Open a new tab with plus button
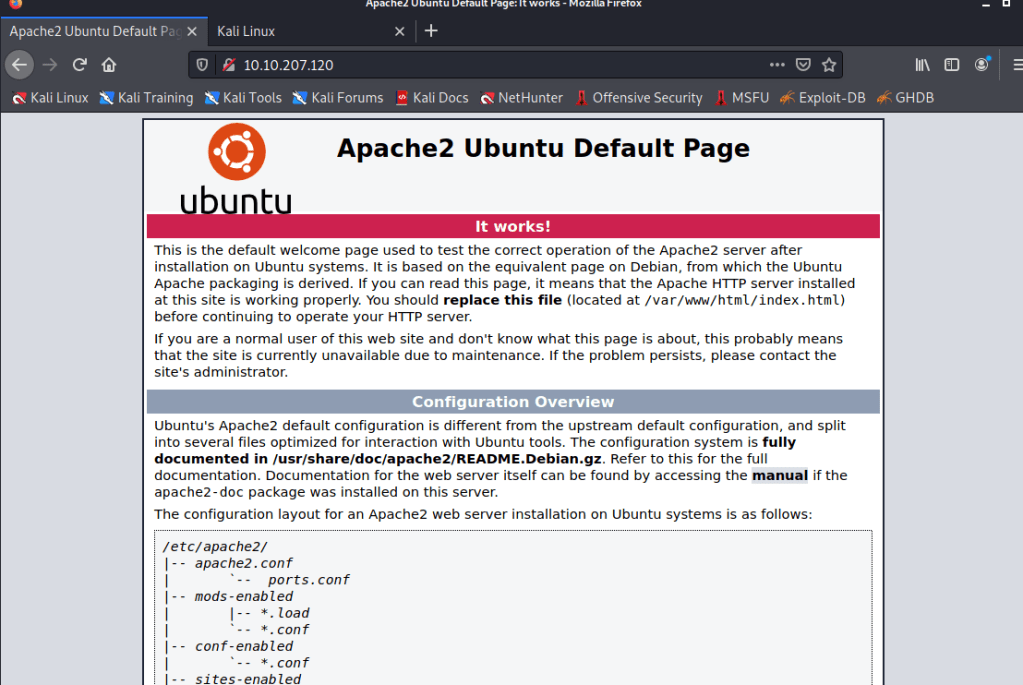Screen dimensions: 1023x685 [x=431, y=31]
